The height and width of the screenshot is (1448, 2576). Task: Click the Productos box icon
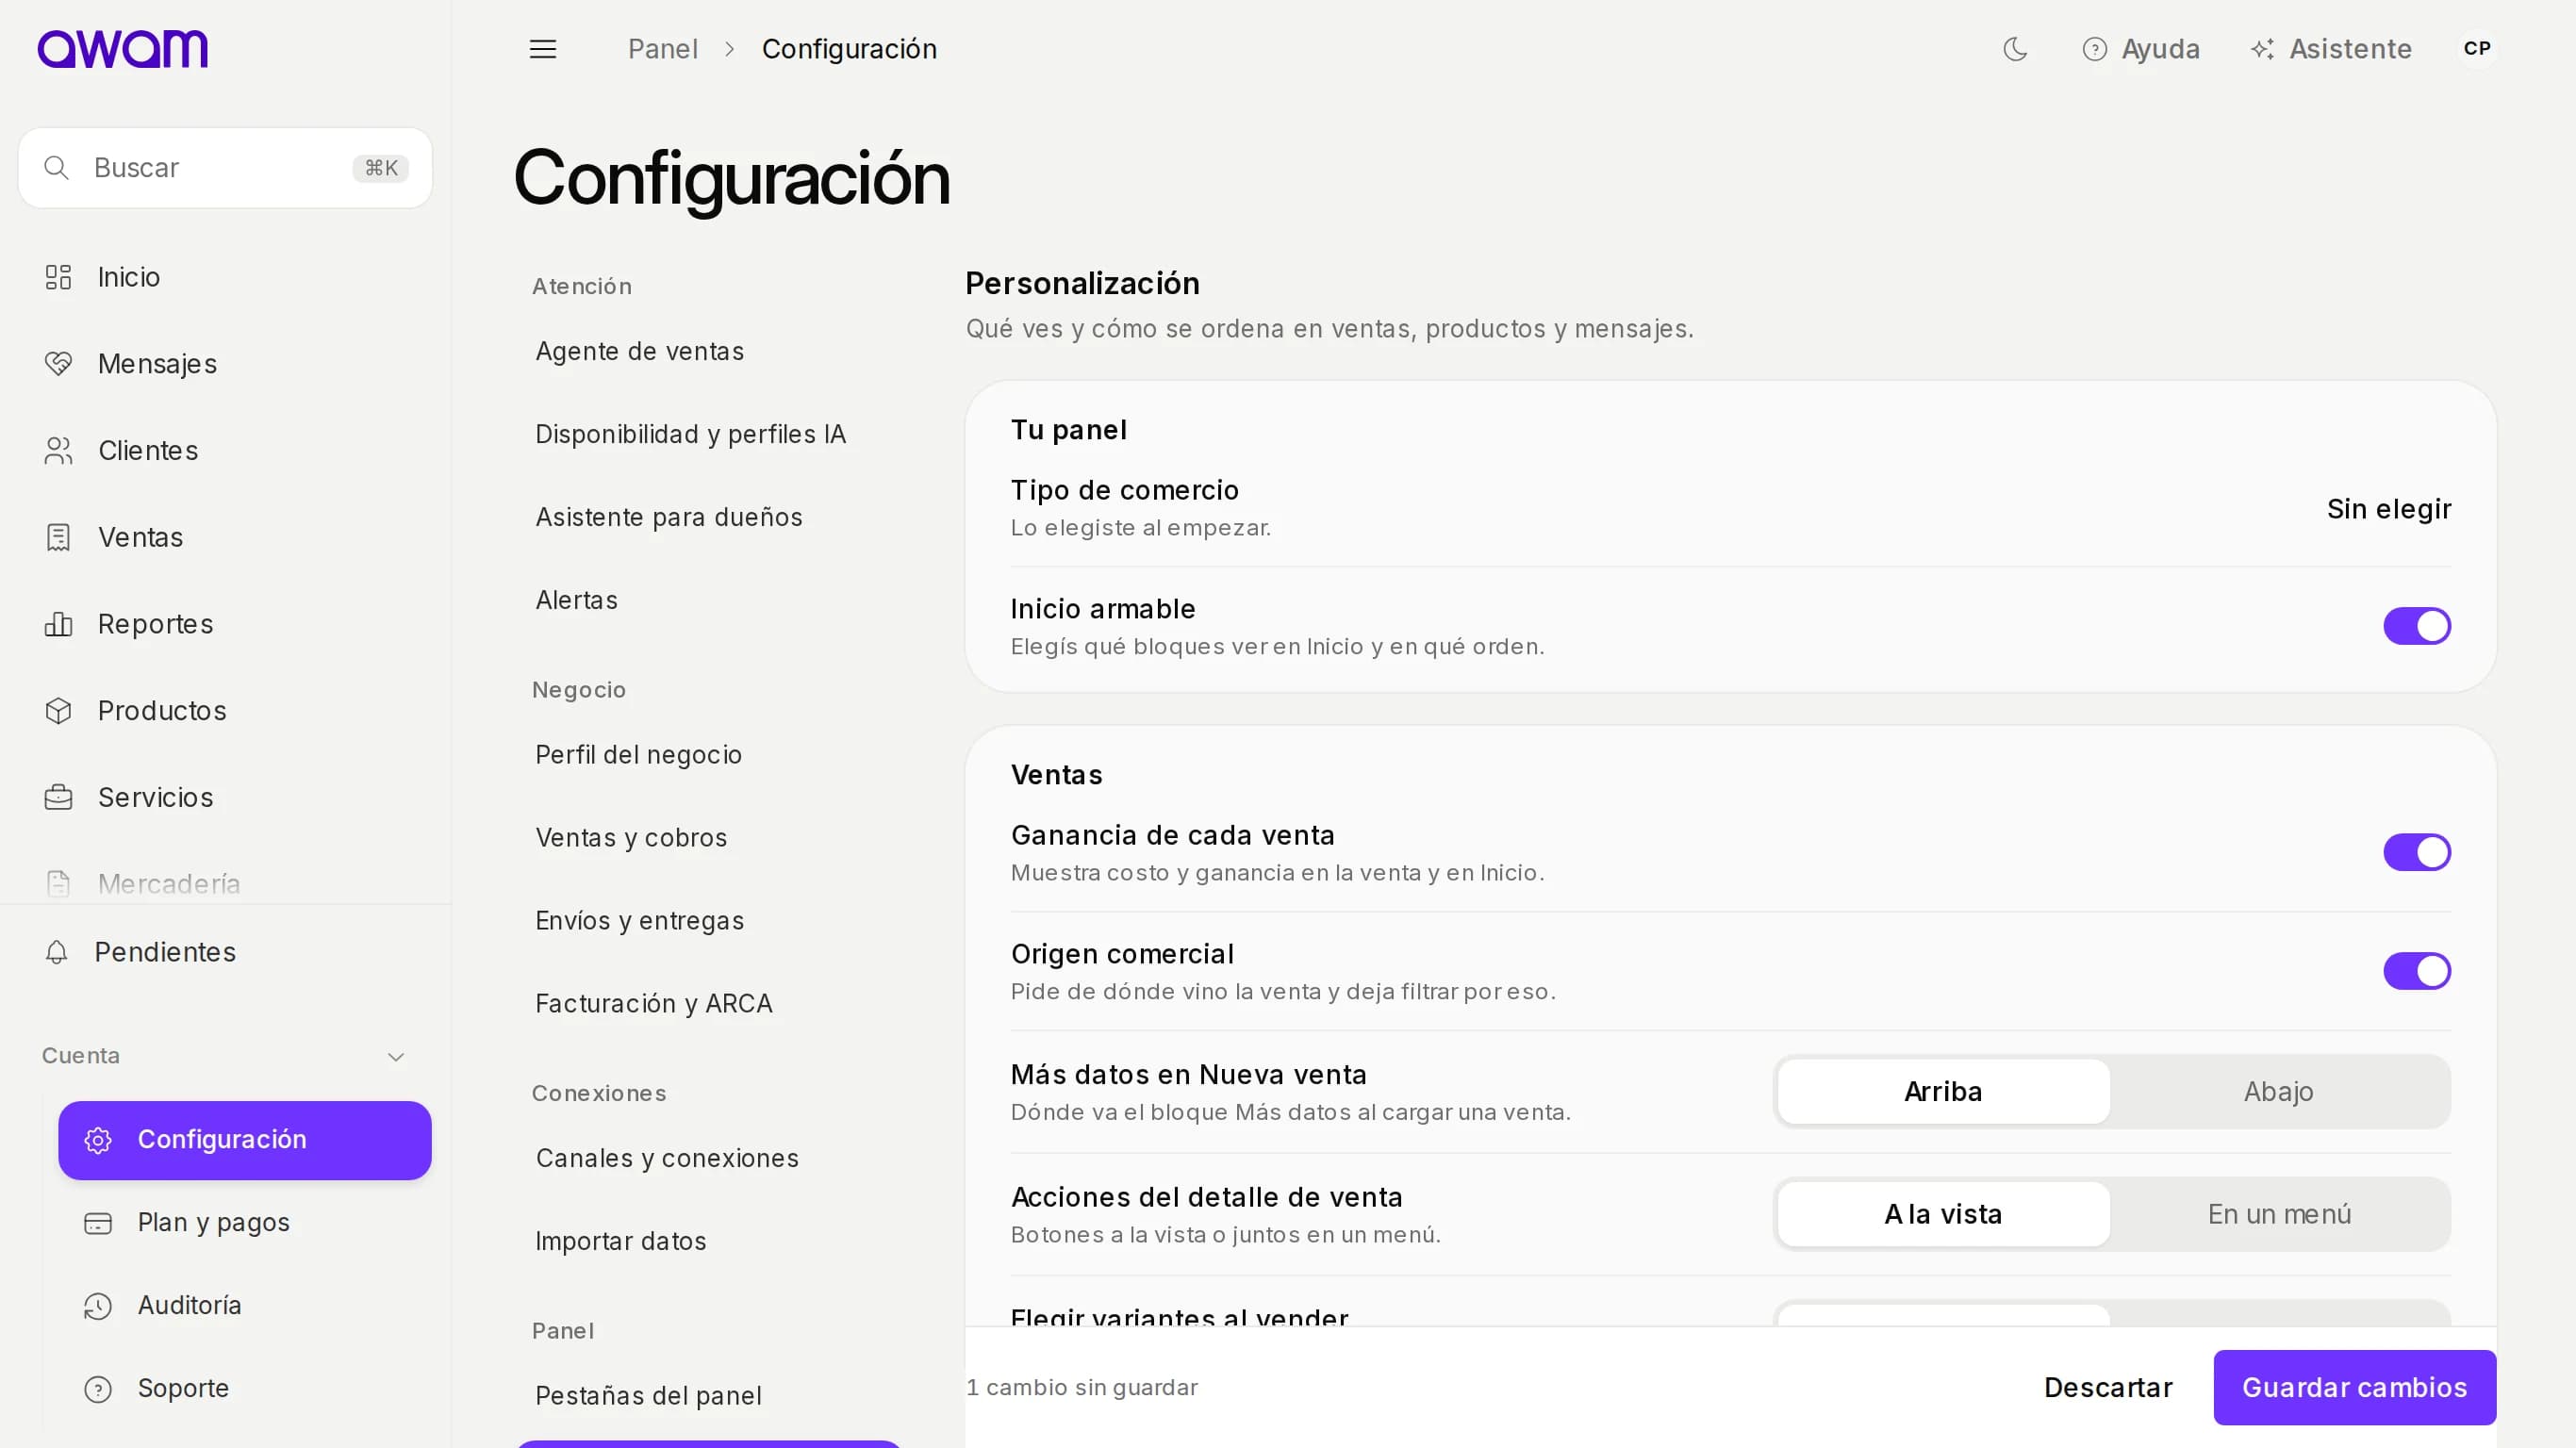tap(58, 711)
